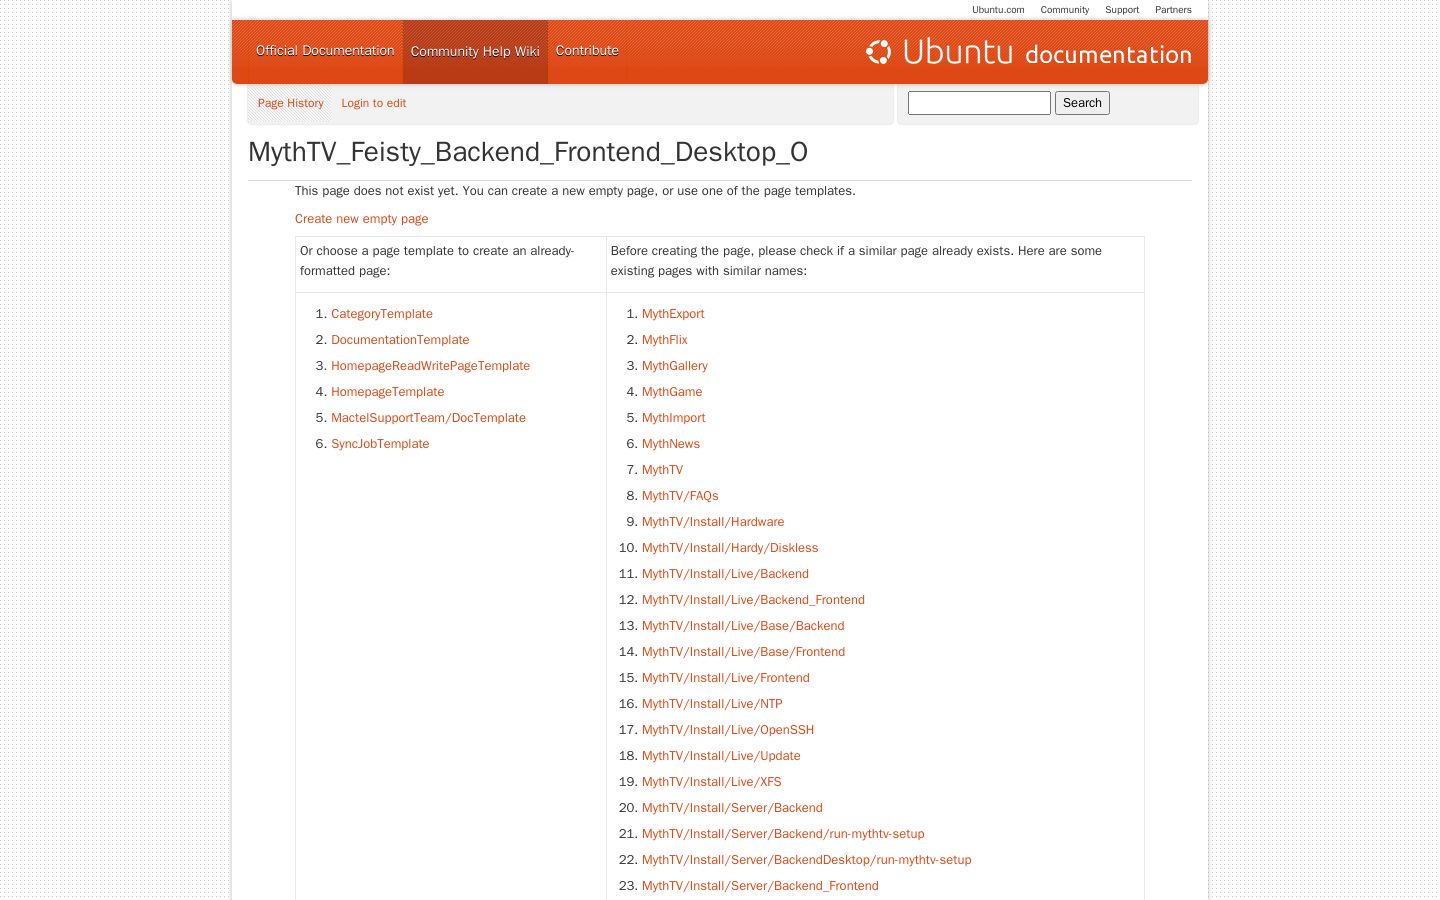1440x900 pixels.
Task: Open the Community top link
Action: 1064,10
